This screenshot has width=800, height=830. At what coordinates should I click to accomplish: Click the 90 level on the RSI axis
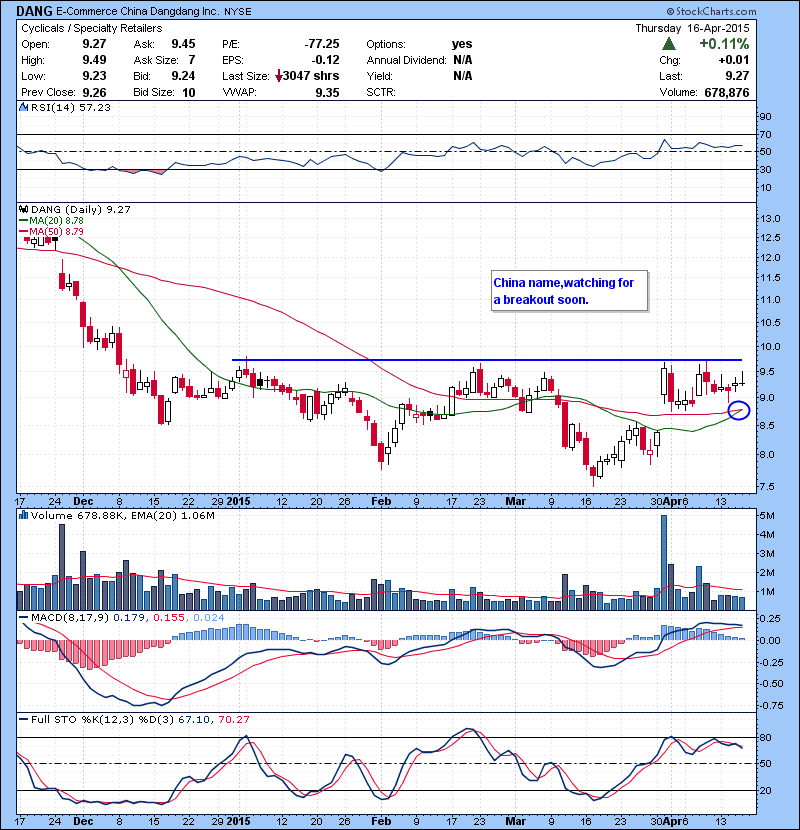[765, 117]
